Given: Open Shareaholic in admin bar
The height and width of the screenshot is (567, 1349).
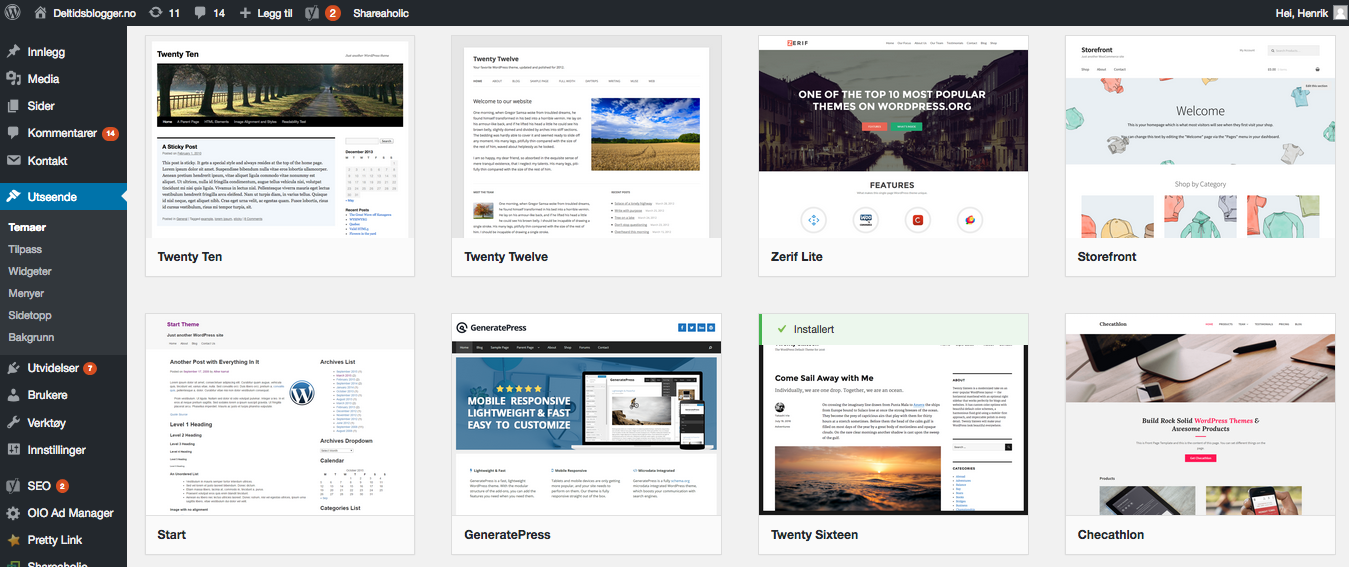Looking at the screenshot, I should point(381,13).
